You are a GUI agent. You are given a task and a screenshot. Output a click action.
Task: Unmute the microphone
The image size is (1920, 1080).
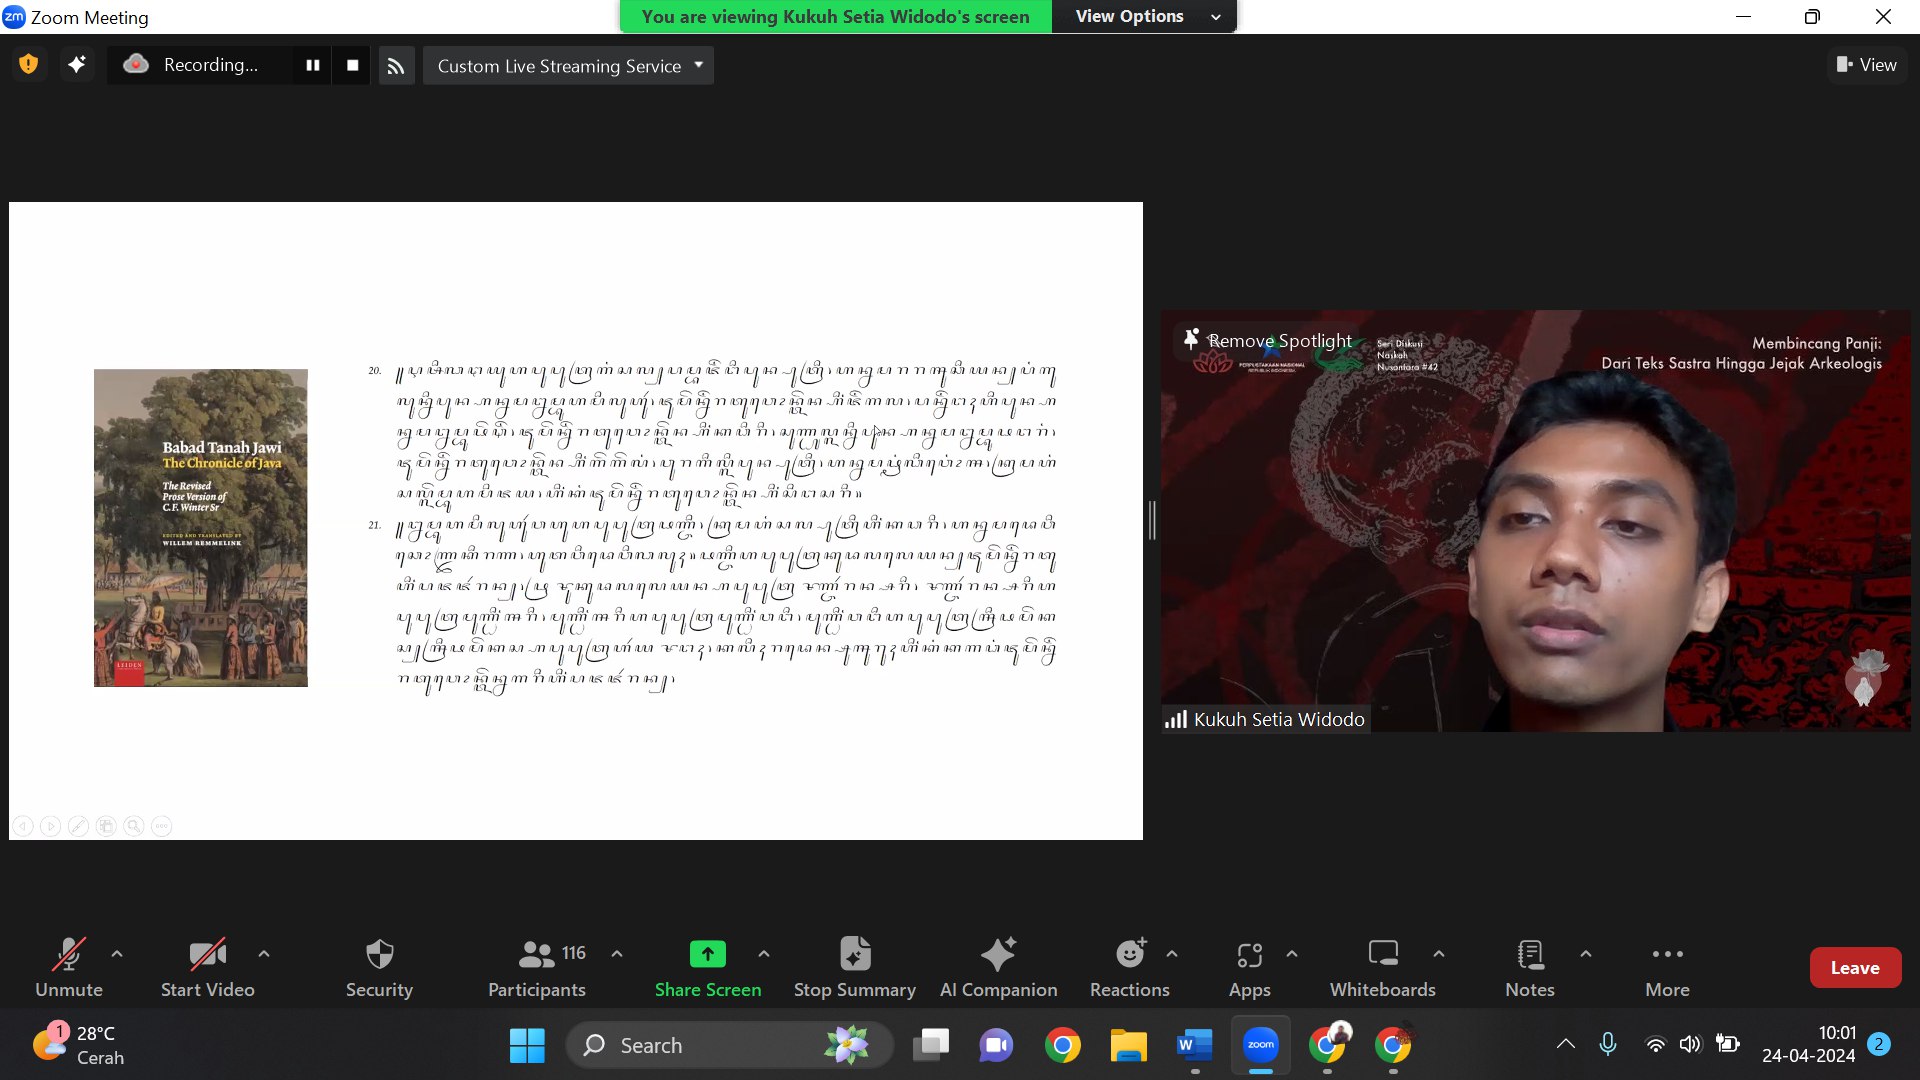click(x=69, y=968)
